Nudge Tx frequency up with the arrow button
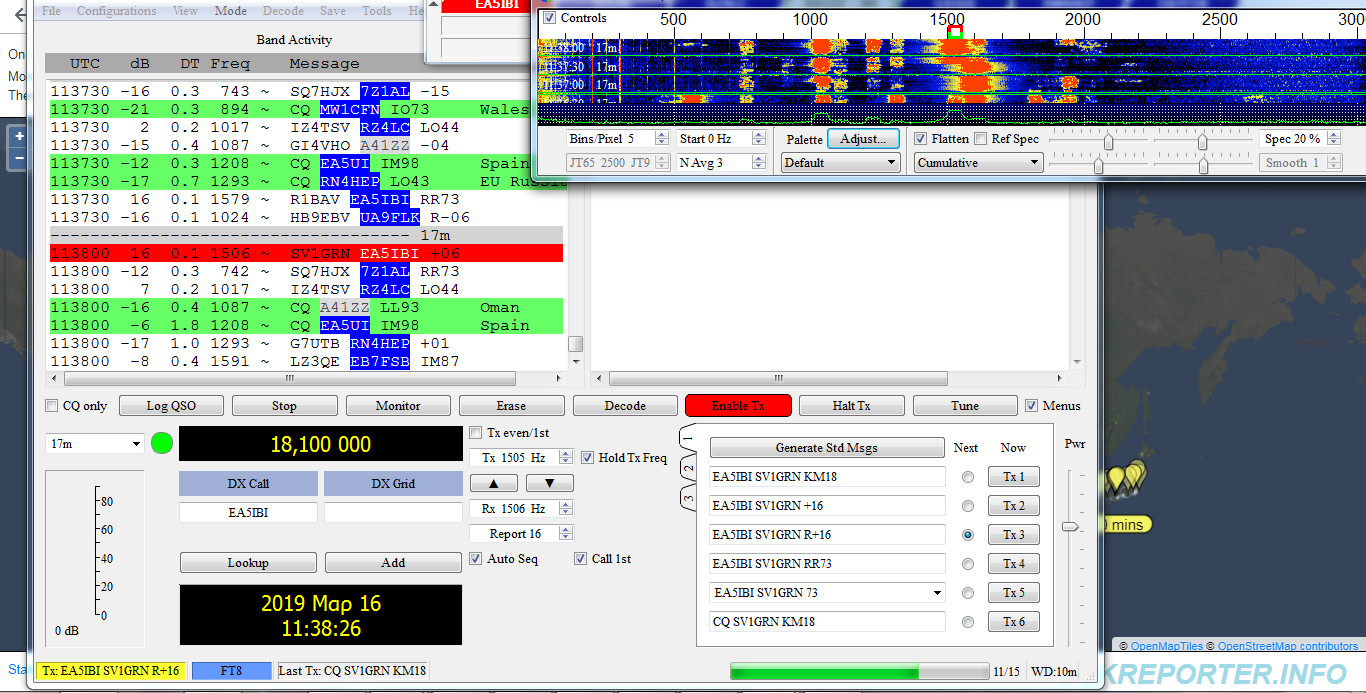Image resolution: width=1366 pixels, height=693 pixels. pos(493,483)
